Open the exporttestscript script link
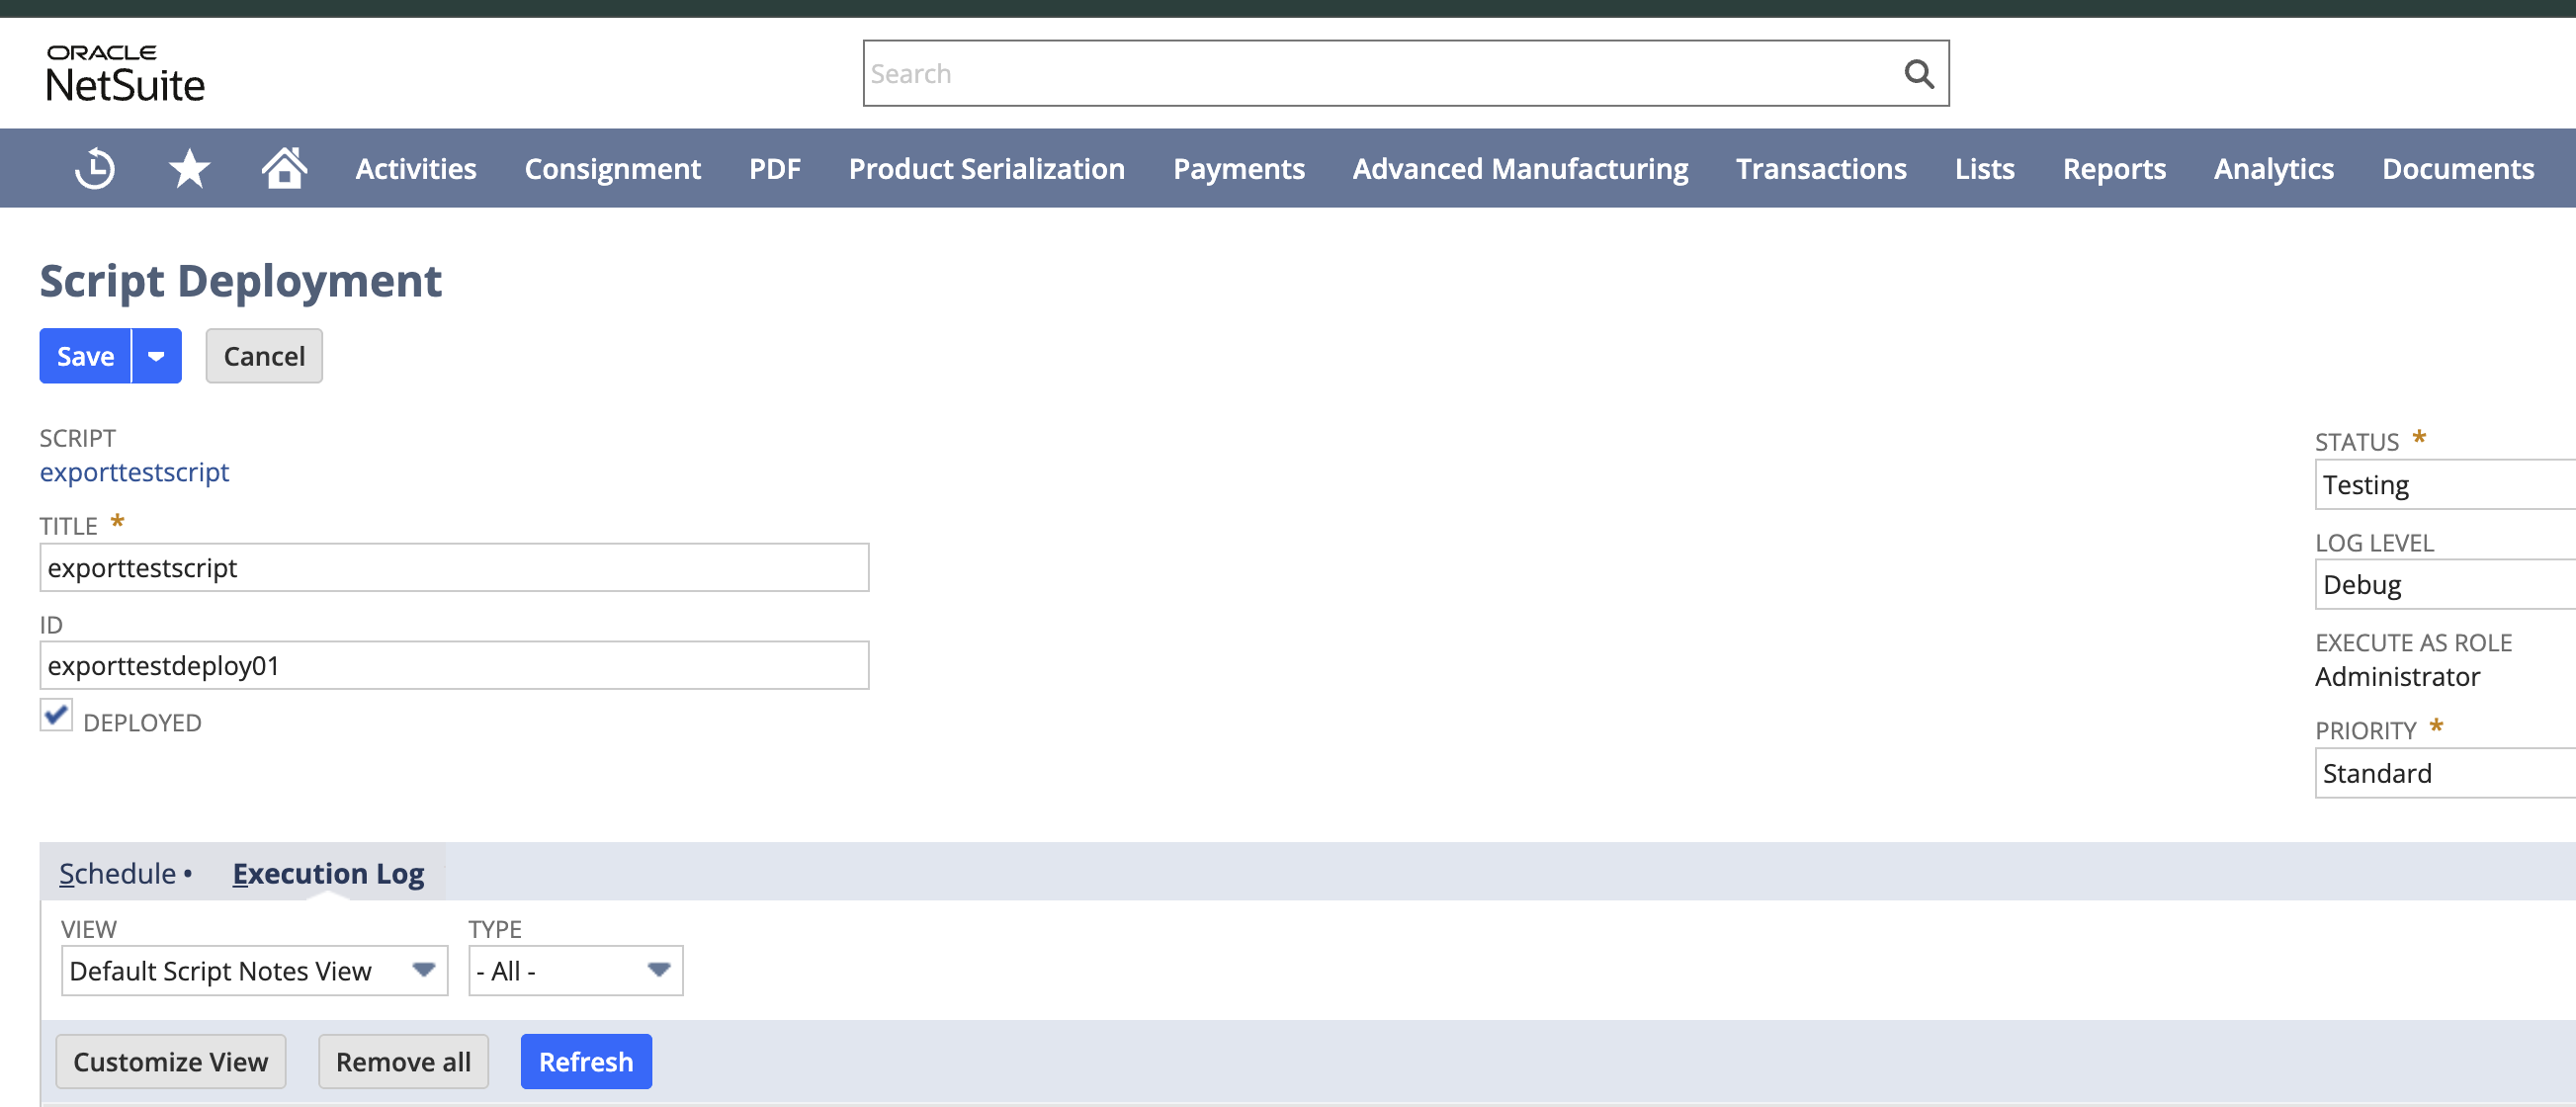 click(x=134, y=472)
